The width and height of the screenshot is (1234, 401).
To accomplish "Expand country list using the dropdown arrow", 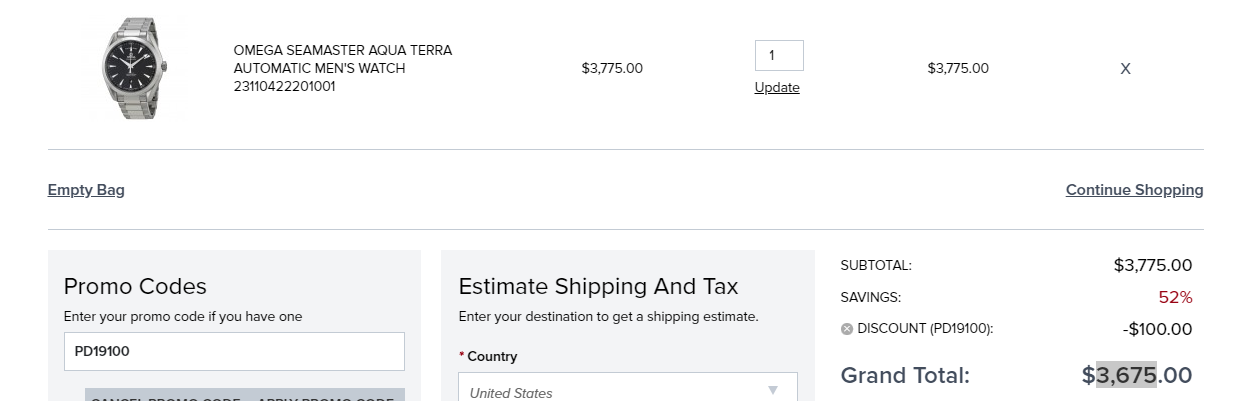I will (772, 390).
